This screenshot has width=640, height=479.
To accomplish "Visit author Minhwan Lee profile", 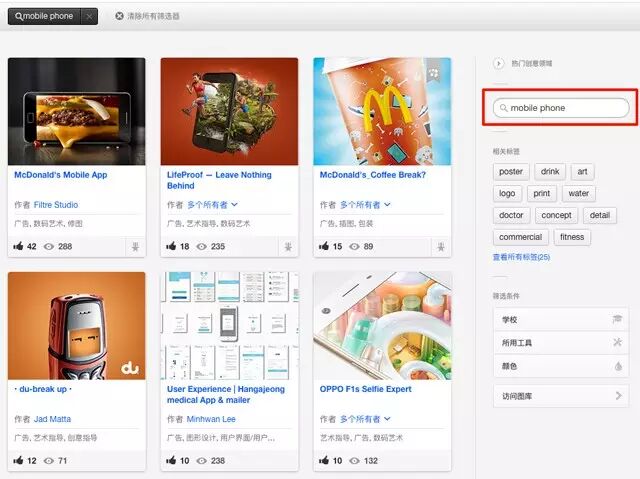I will click(211, 419).
